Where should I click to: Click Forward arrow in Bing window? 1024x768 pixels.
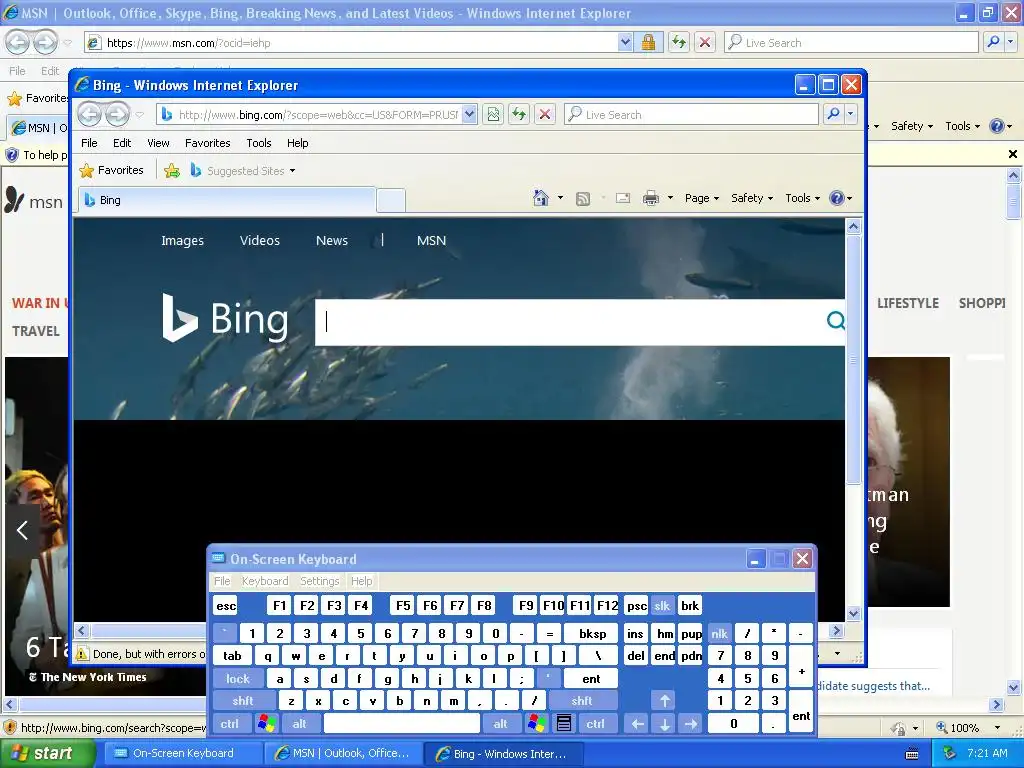click(118, 114)
